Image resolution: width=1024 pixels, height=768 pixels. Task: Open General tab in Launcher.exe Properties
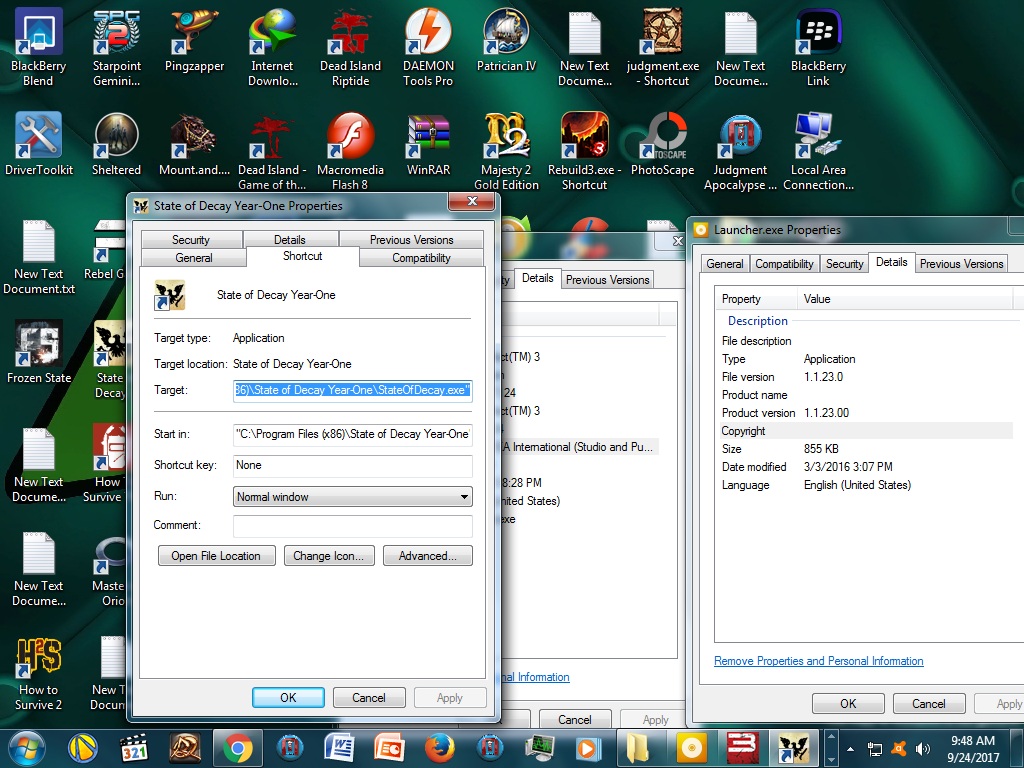[725, 264]
